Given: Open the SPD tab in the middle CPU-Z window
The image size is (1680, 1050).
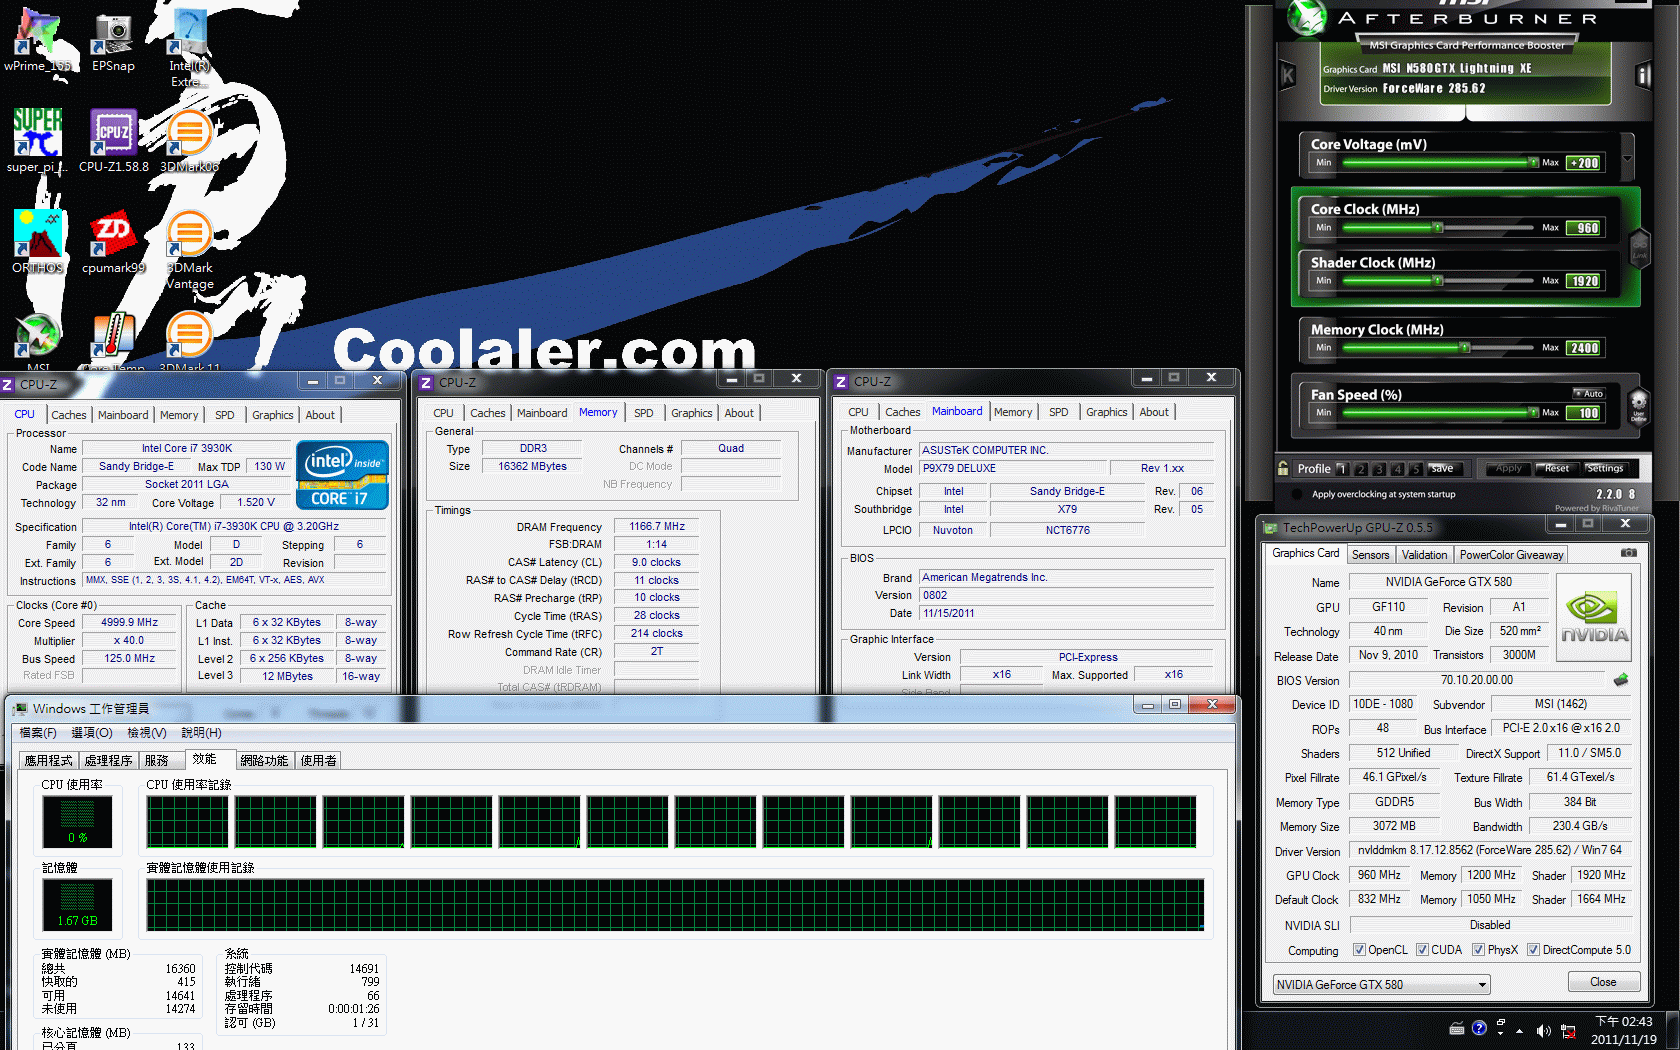Looking at the screenshot, I should 644,413.
